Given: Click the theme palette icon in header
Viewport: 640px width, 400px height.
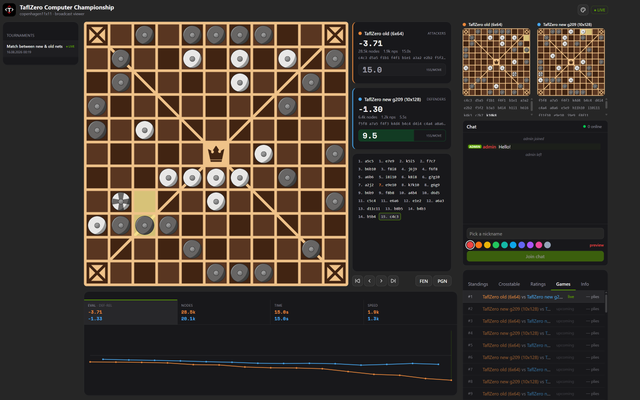Looking at the screenshot, I should [x=583, y=10].
